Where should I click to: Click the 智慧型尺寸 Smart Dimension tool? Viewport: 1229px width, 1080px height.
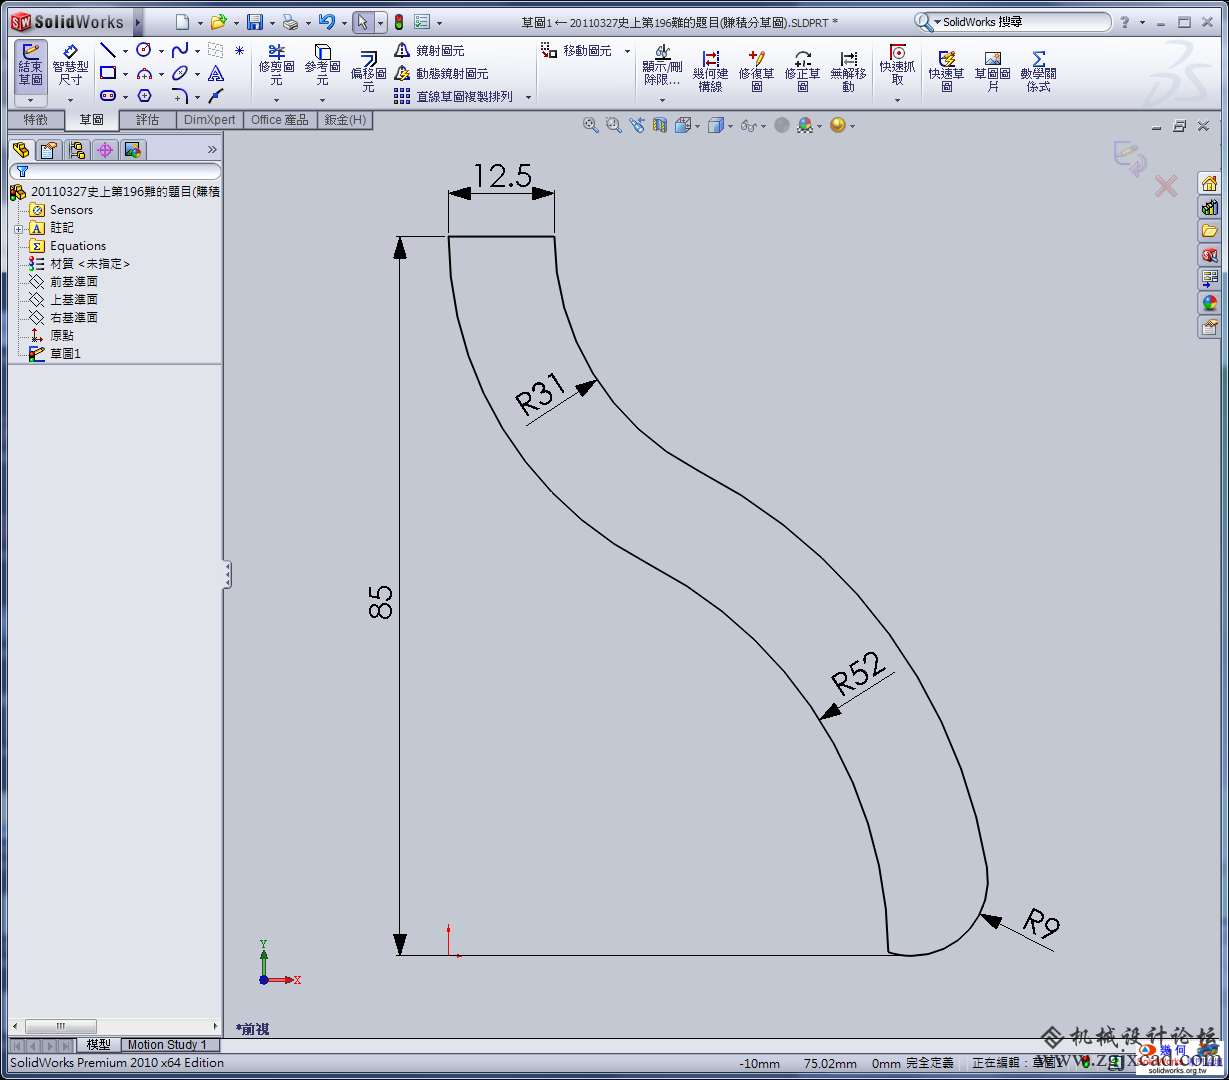click(x=70, y=65)
